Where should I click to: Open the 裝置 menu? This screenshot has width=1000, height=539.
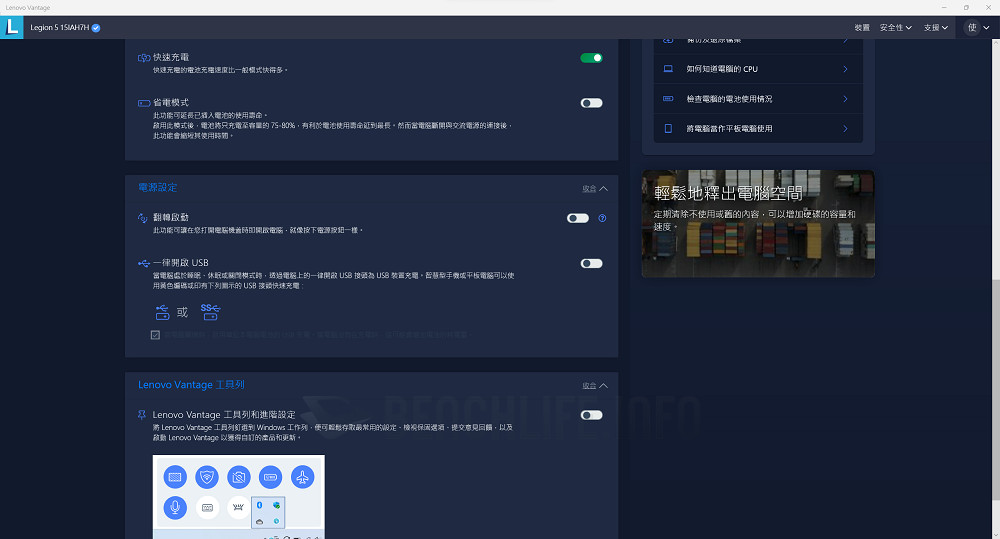861,28
